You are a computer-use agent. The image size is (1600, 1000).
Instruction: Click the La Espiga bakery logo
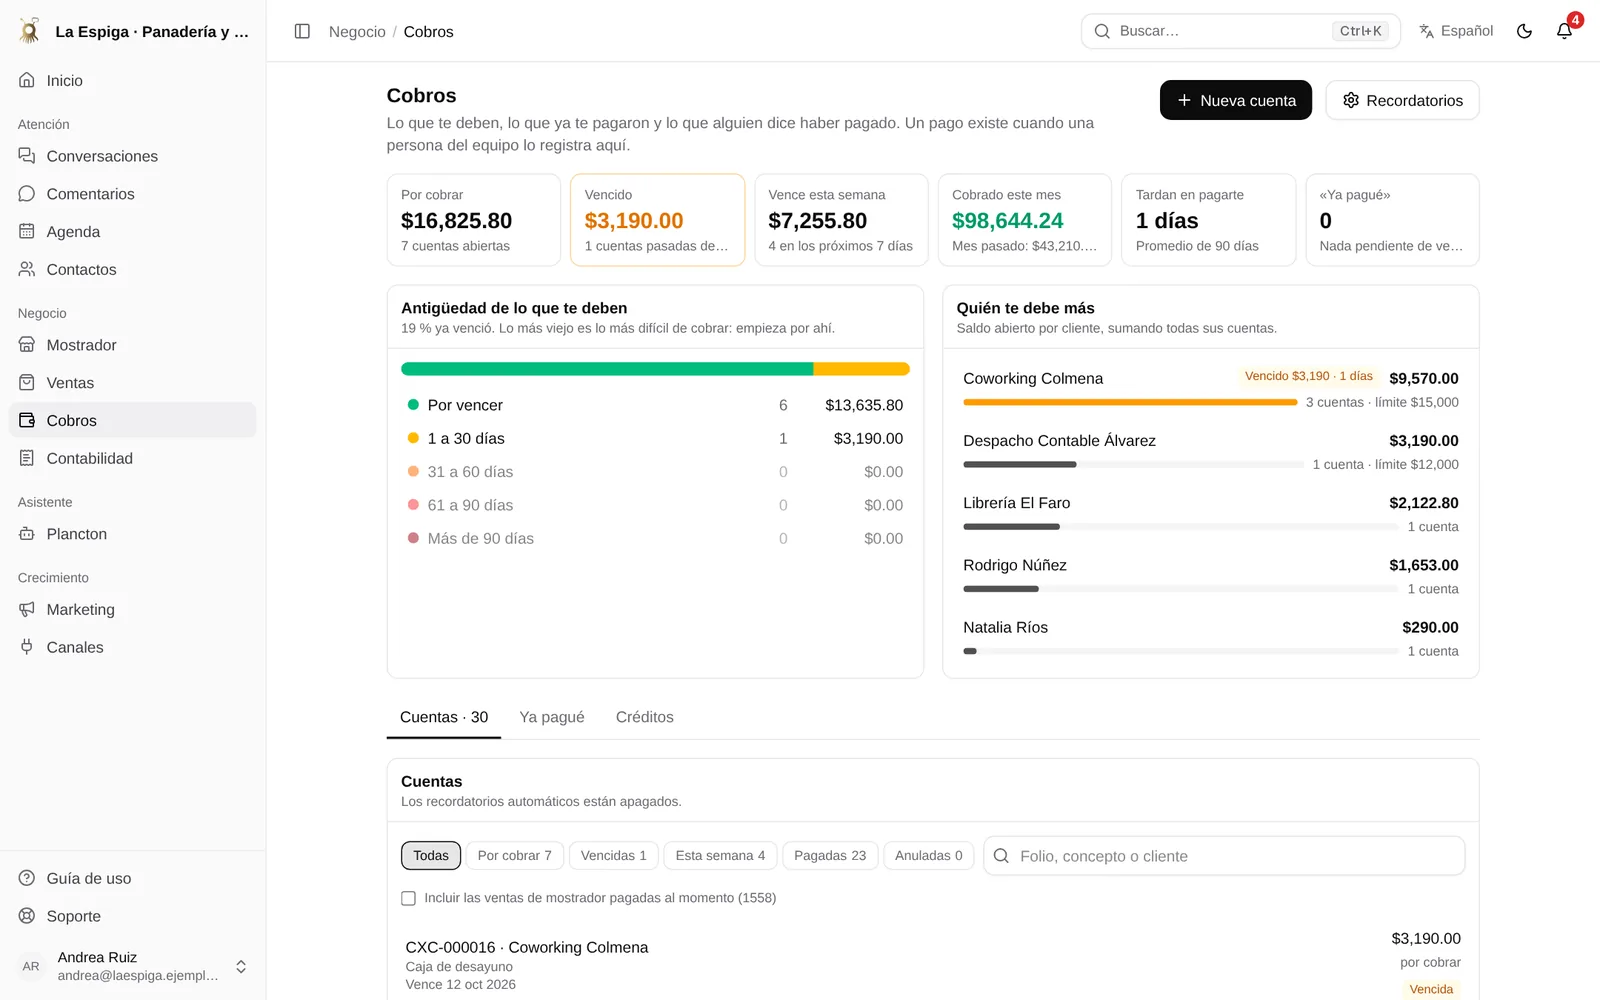coord(30,31)
